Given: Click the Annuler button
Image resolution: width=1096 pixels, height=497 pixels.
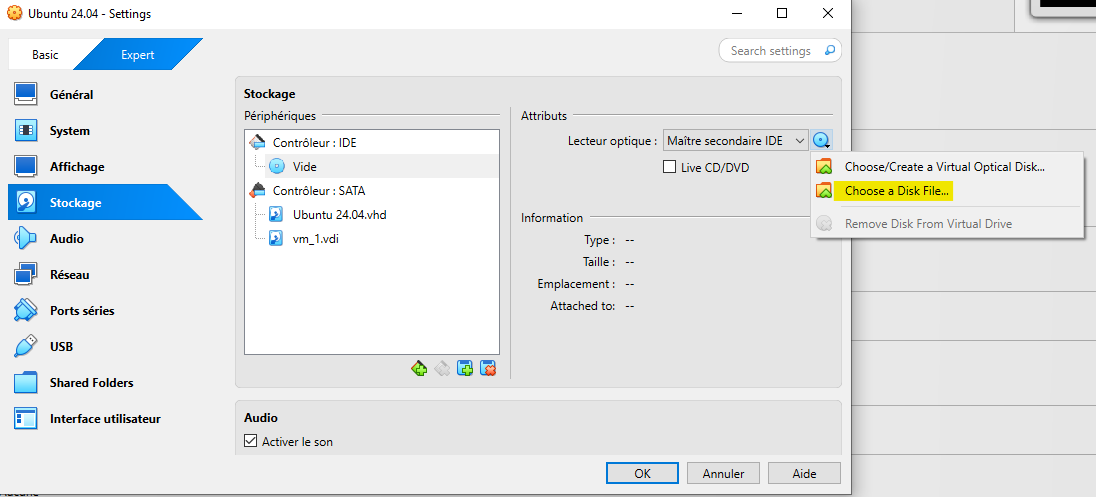Looking at the screenshot, I should pos(723,473).
